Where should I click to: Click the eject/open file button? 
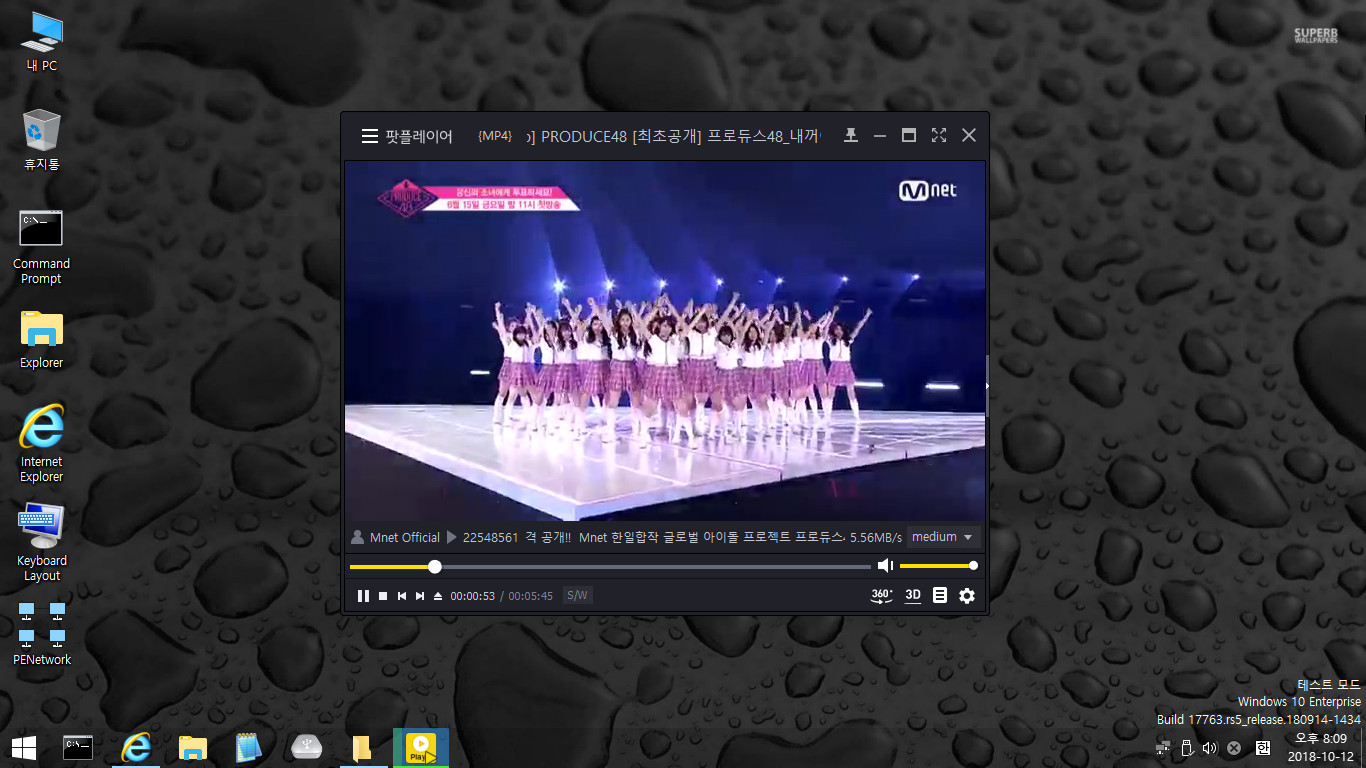coord(438,596)
